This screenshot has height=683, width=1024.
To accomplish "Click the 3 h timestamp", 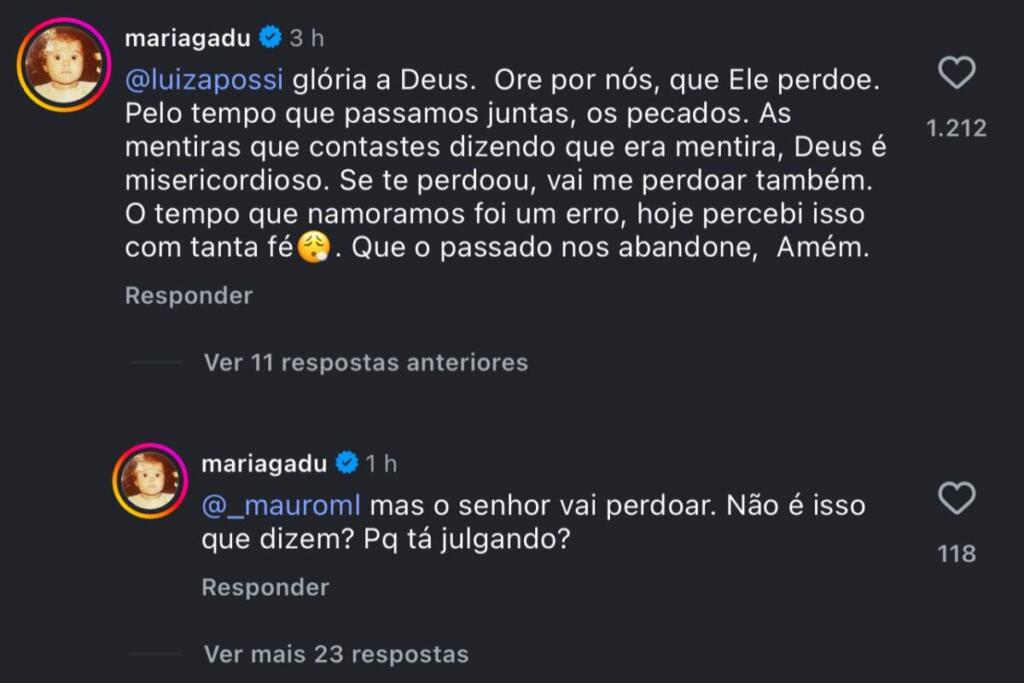I will [x=307, y=39].
